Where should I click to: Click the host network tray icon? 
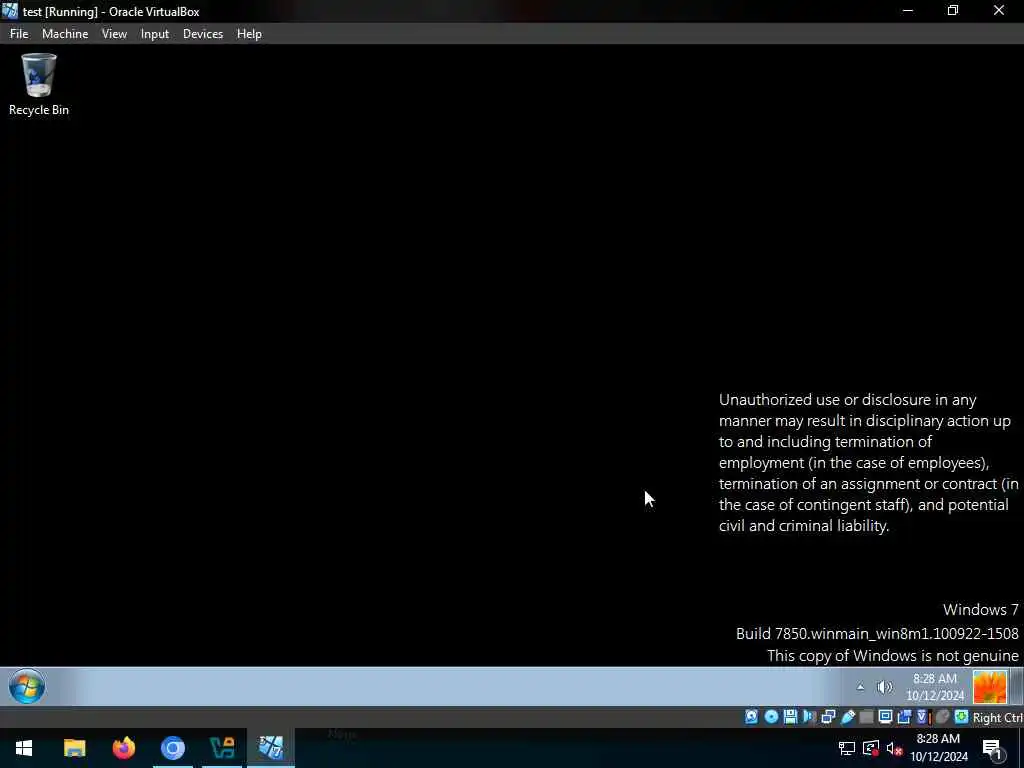(847, 748)
